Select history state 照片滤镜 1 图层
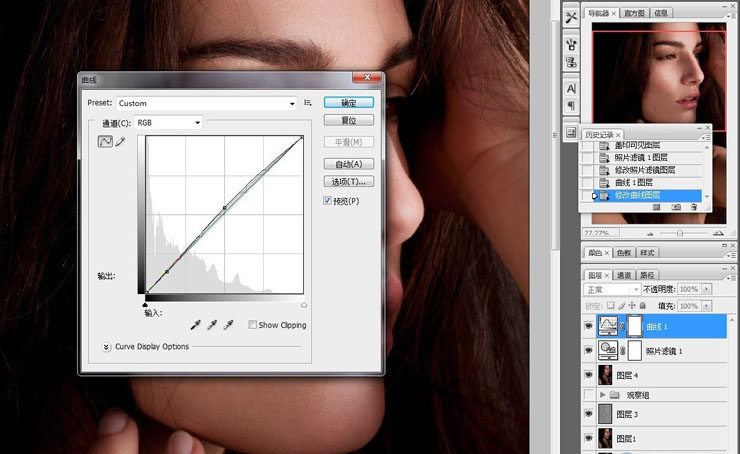 pos(641,158)
